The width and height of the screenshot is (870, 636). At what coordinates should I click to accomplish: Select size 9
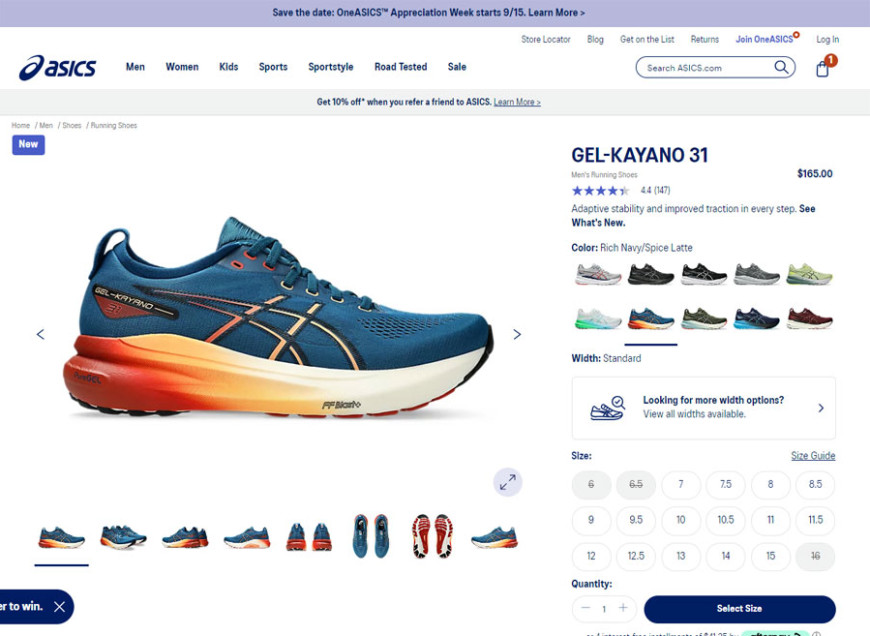point(591,520)
